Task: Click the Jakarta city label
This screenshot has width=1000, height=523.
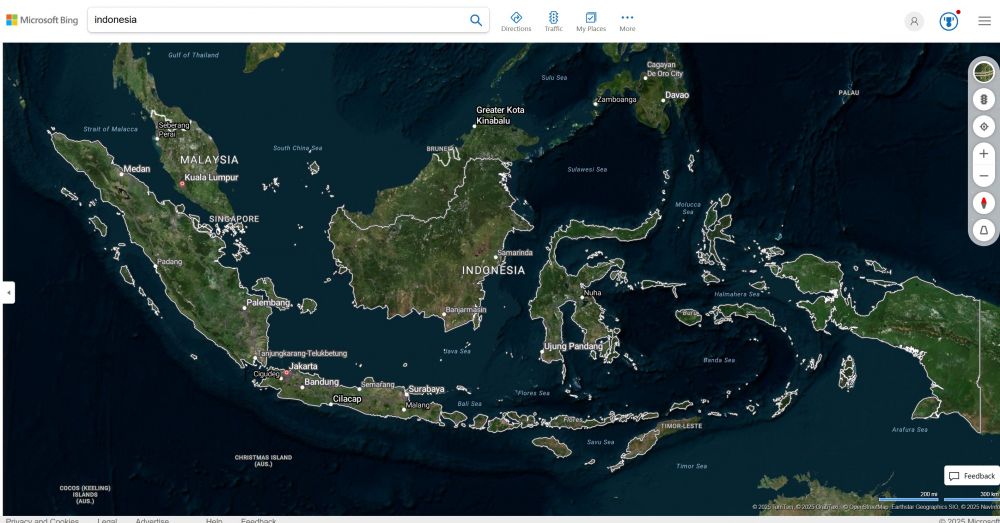Action: coord(303,366)
